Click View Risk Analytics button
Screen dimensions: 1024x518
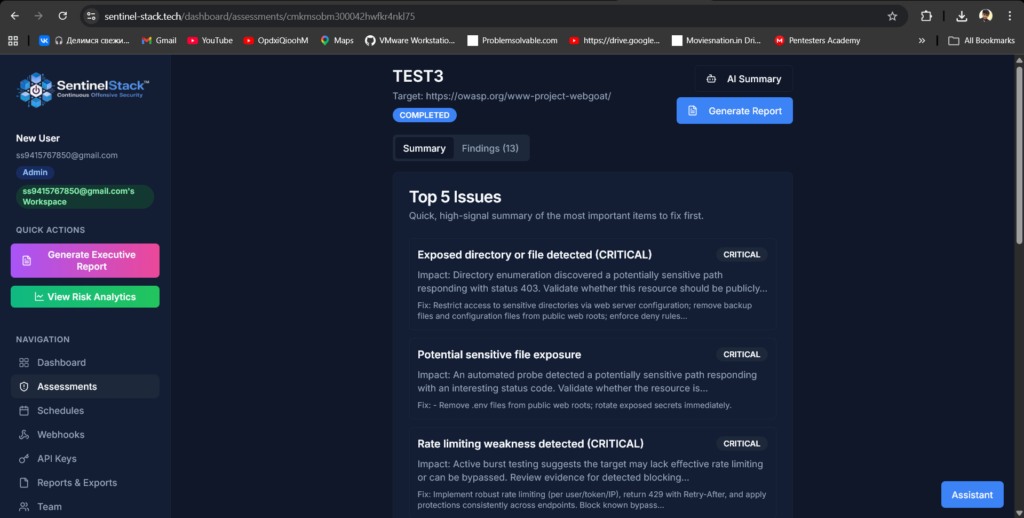[85, 297]
